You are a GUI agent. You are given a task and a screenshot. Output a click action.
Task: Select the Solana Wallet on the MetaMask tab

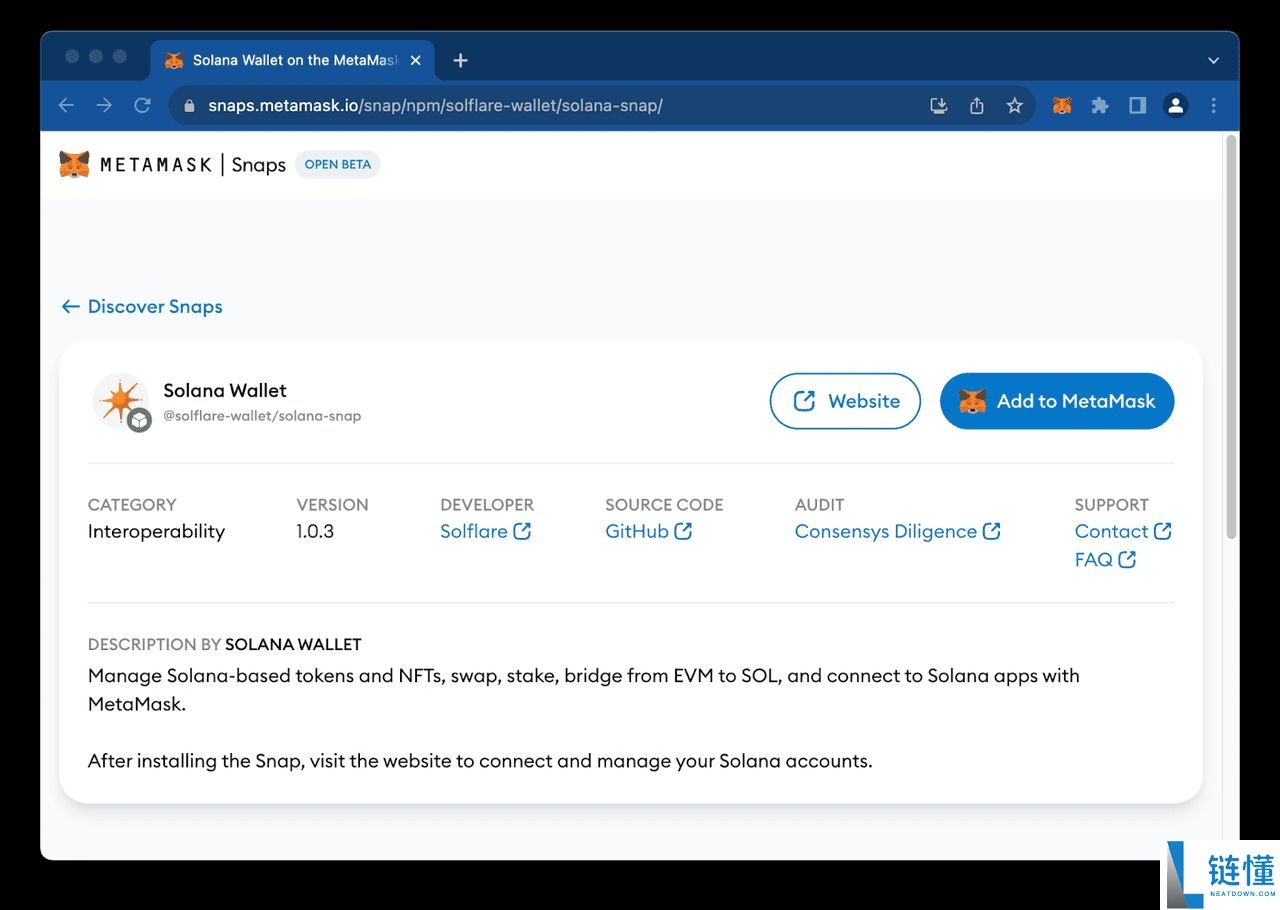pyautogui.click(x=292, y=60)
